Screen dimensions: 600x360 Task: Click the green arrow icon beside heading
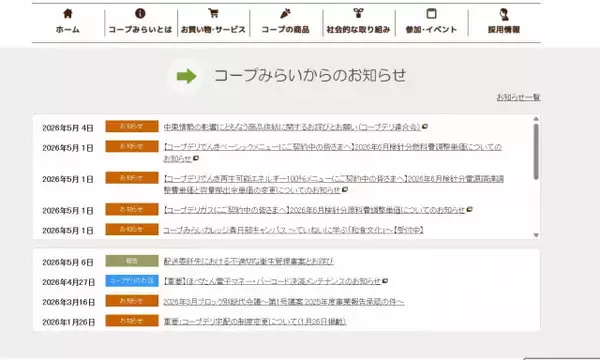186,76
